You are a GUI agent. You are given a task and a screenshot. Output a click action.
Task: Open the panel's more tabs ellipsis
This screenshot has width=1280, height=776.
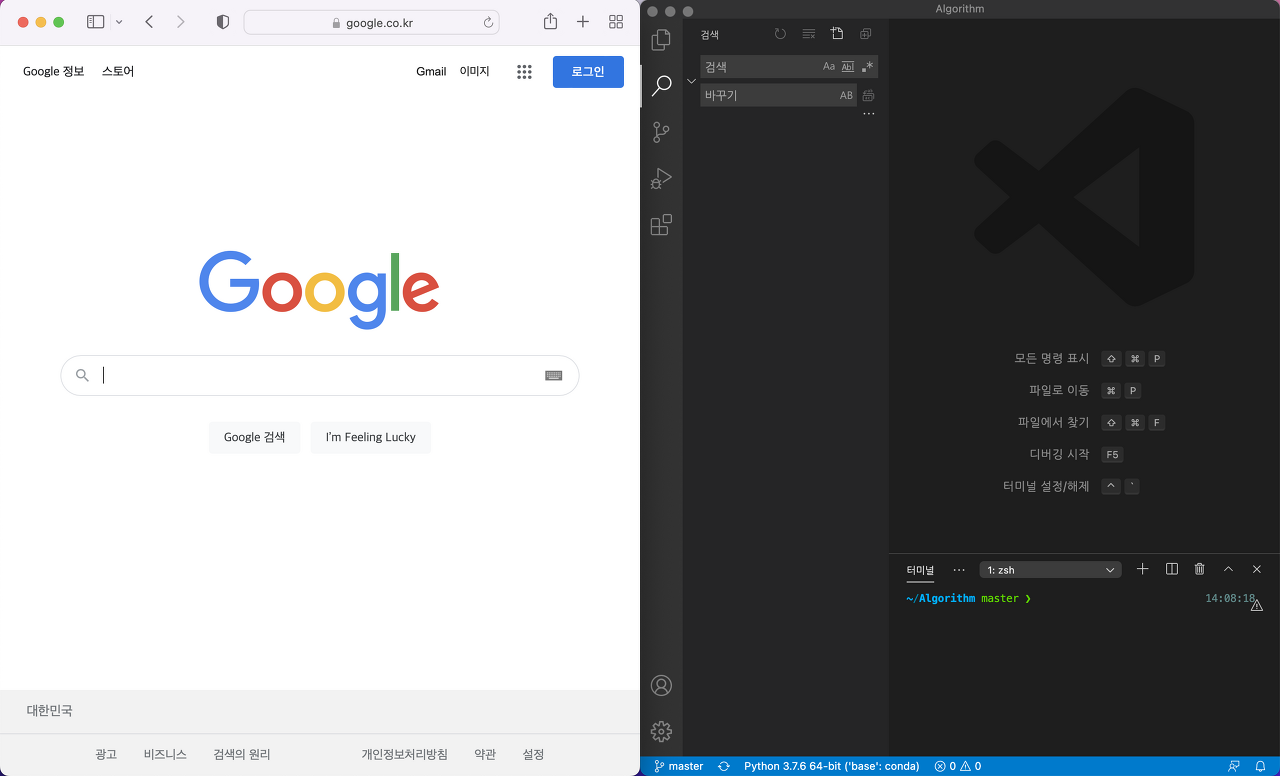(x=959, y=570)
